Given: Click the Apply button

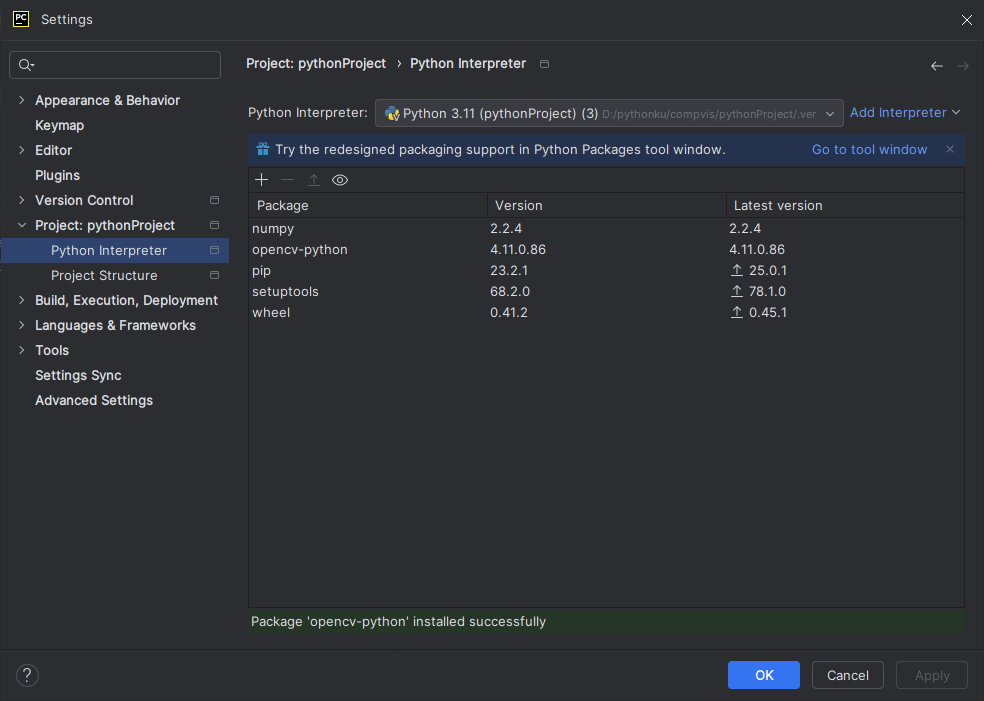Looking at the screenshot, I should click(x=932, y=675).
